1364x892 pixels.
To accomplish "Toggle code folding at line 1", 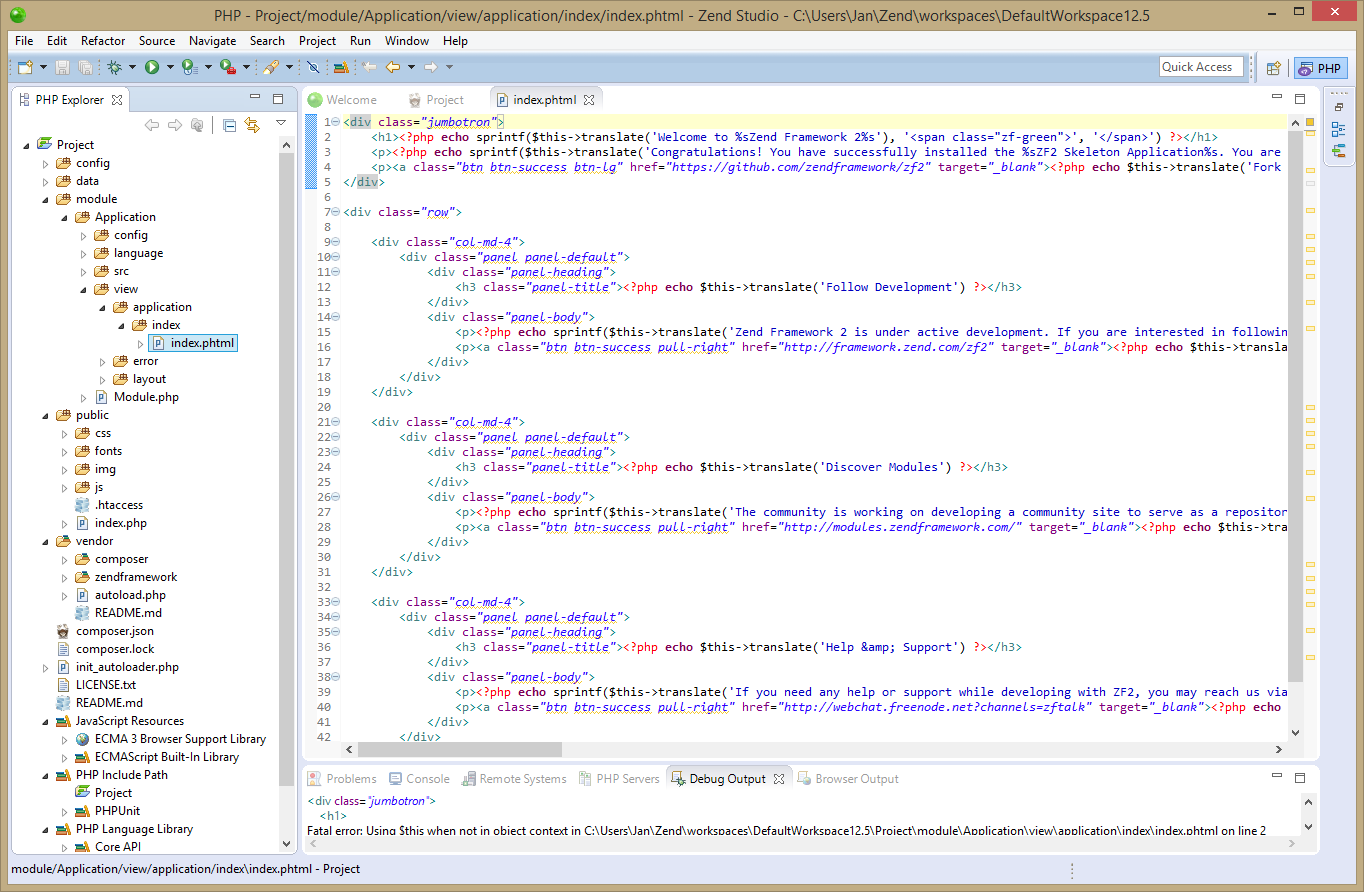I will coord(336,122).
